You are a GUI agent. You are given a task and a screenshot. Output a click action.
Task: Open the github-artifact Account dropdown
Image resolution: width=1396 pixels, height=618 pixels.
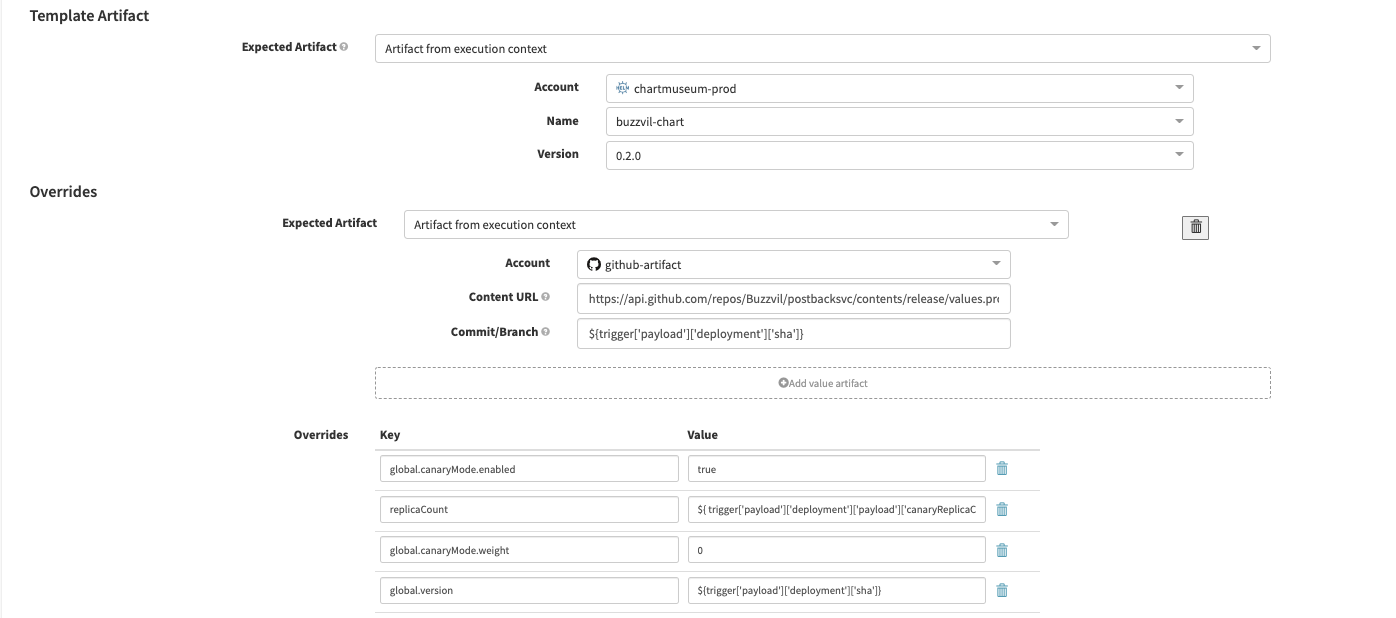click(793, 265)
